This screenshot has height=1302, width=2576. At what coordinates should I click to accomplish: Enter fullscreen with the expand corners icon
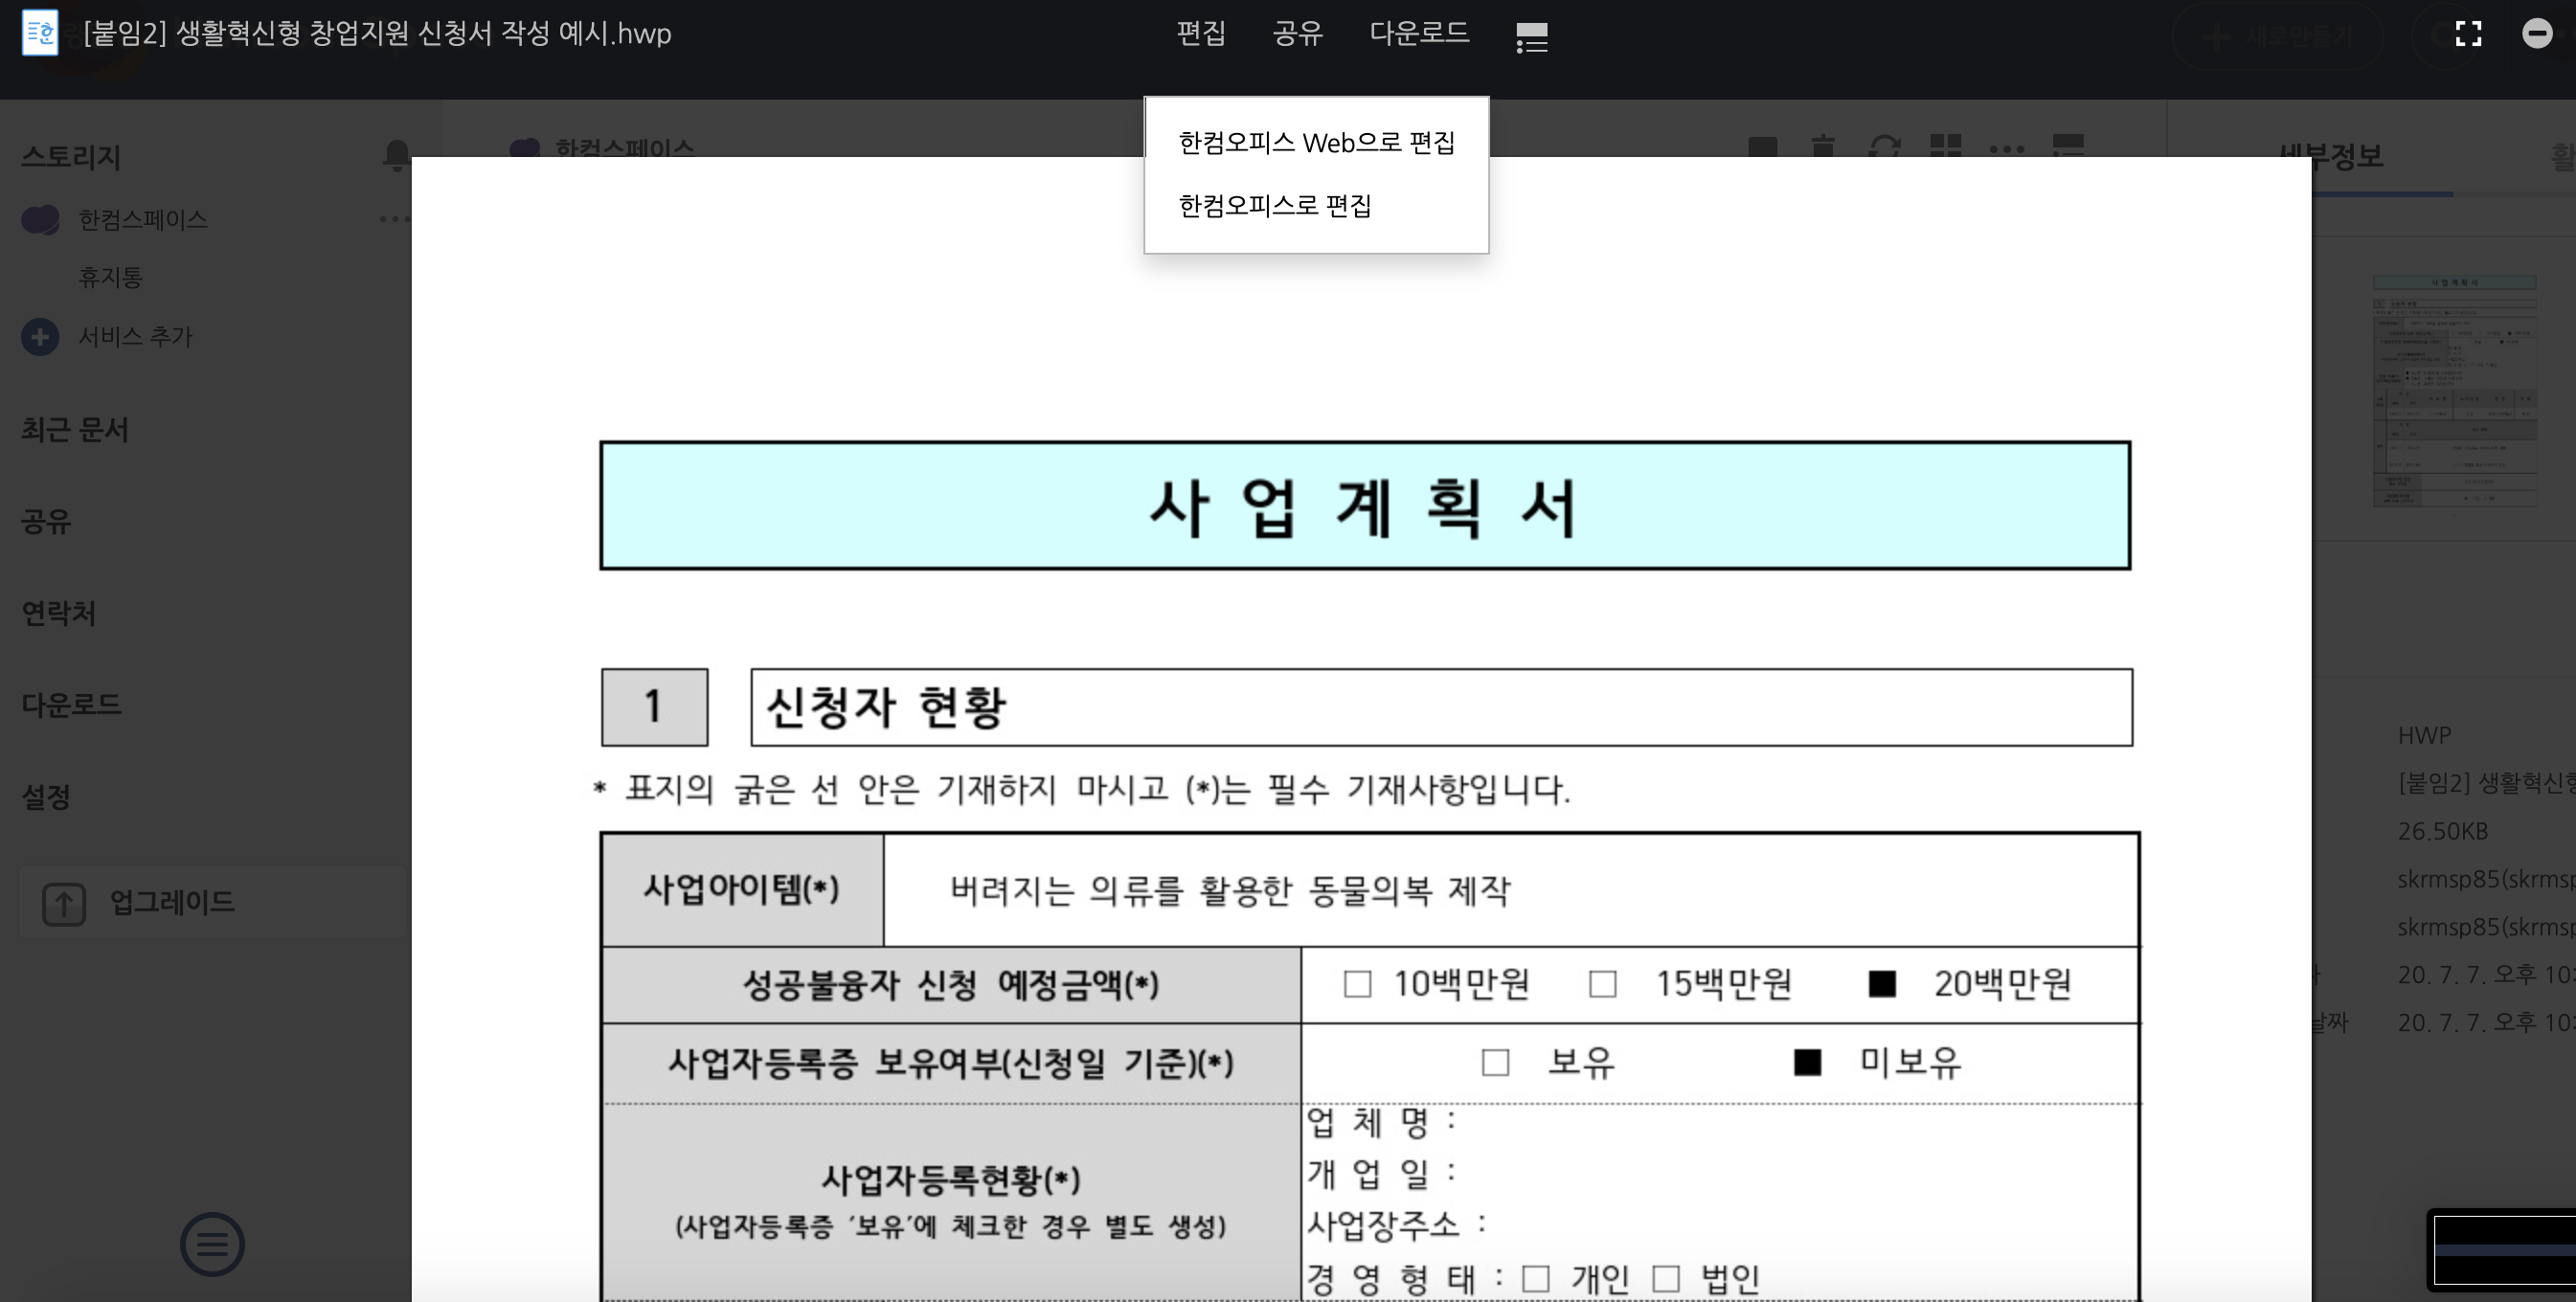click(2468, 34)
